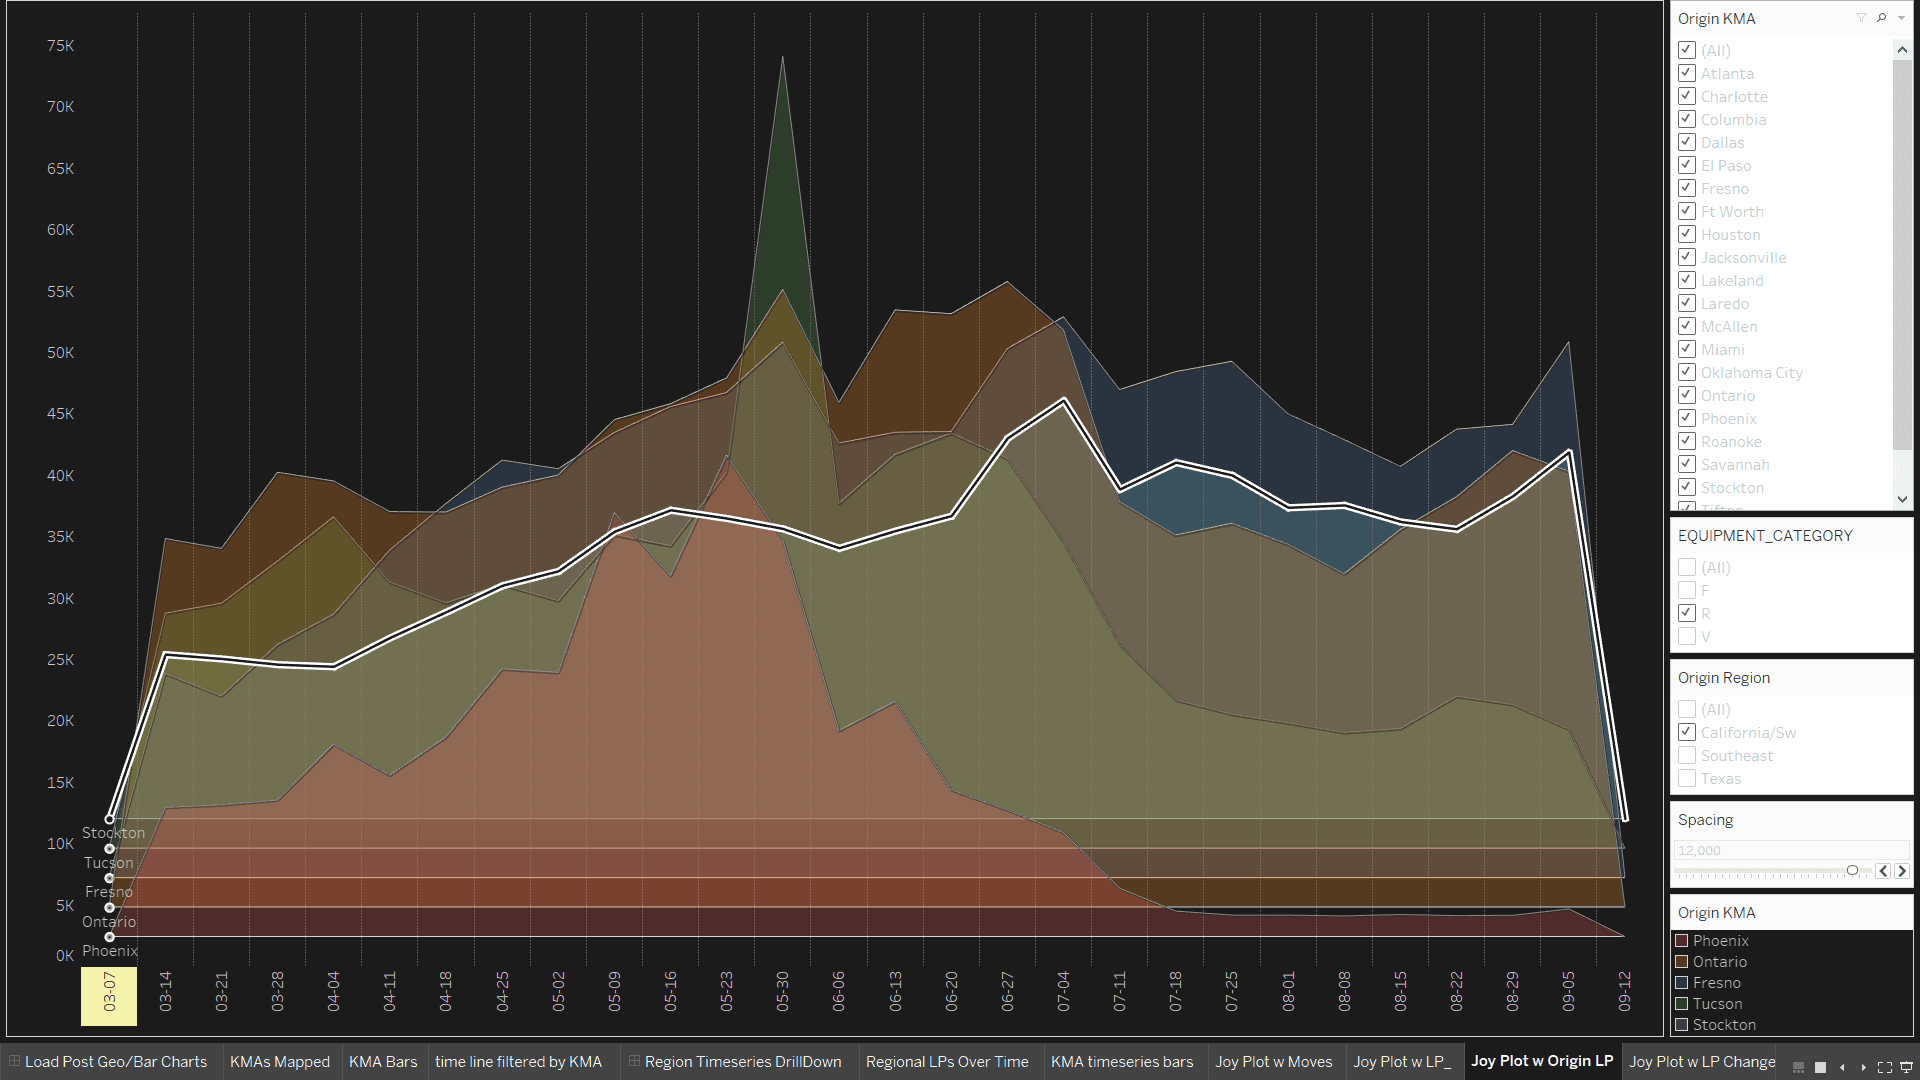The width and height of the screenshot is (1920, 1080).
Task: Toggle Jacksonville checkbox
Action: click(1687, 257)
